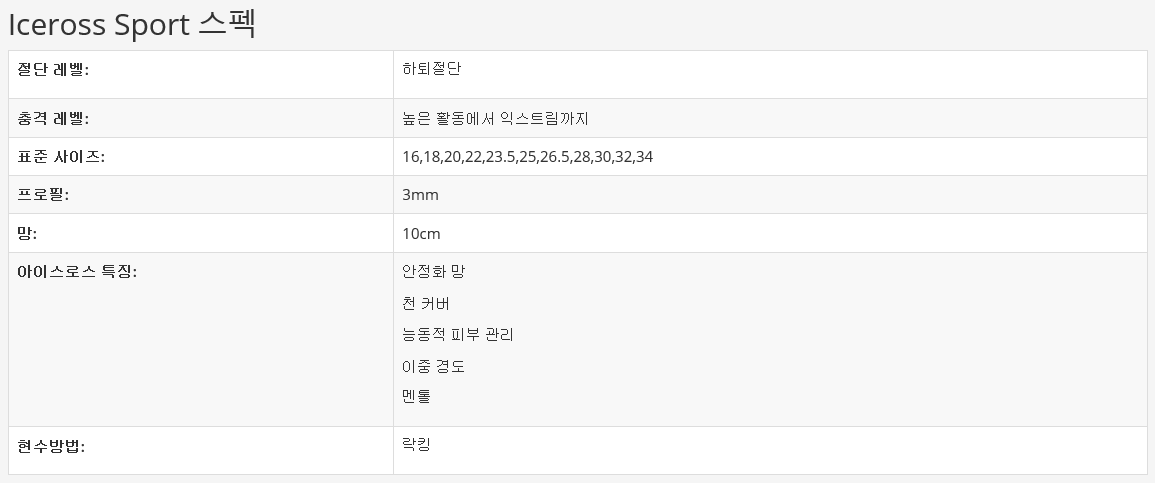This screenshot has height=483, width=1155.
Task: Select the 멘톨 feature
Action: 416,396
